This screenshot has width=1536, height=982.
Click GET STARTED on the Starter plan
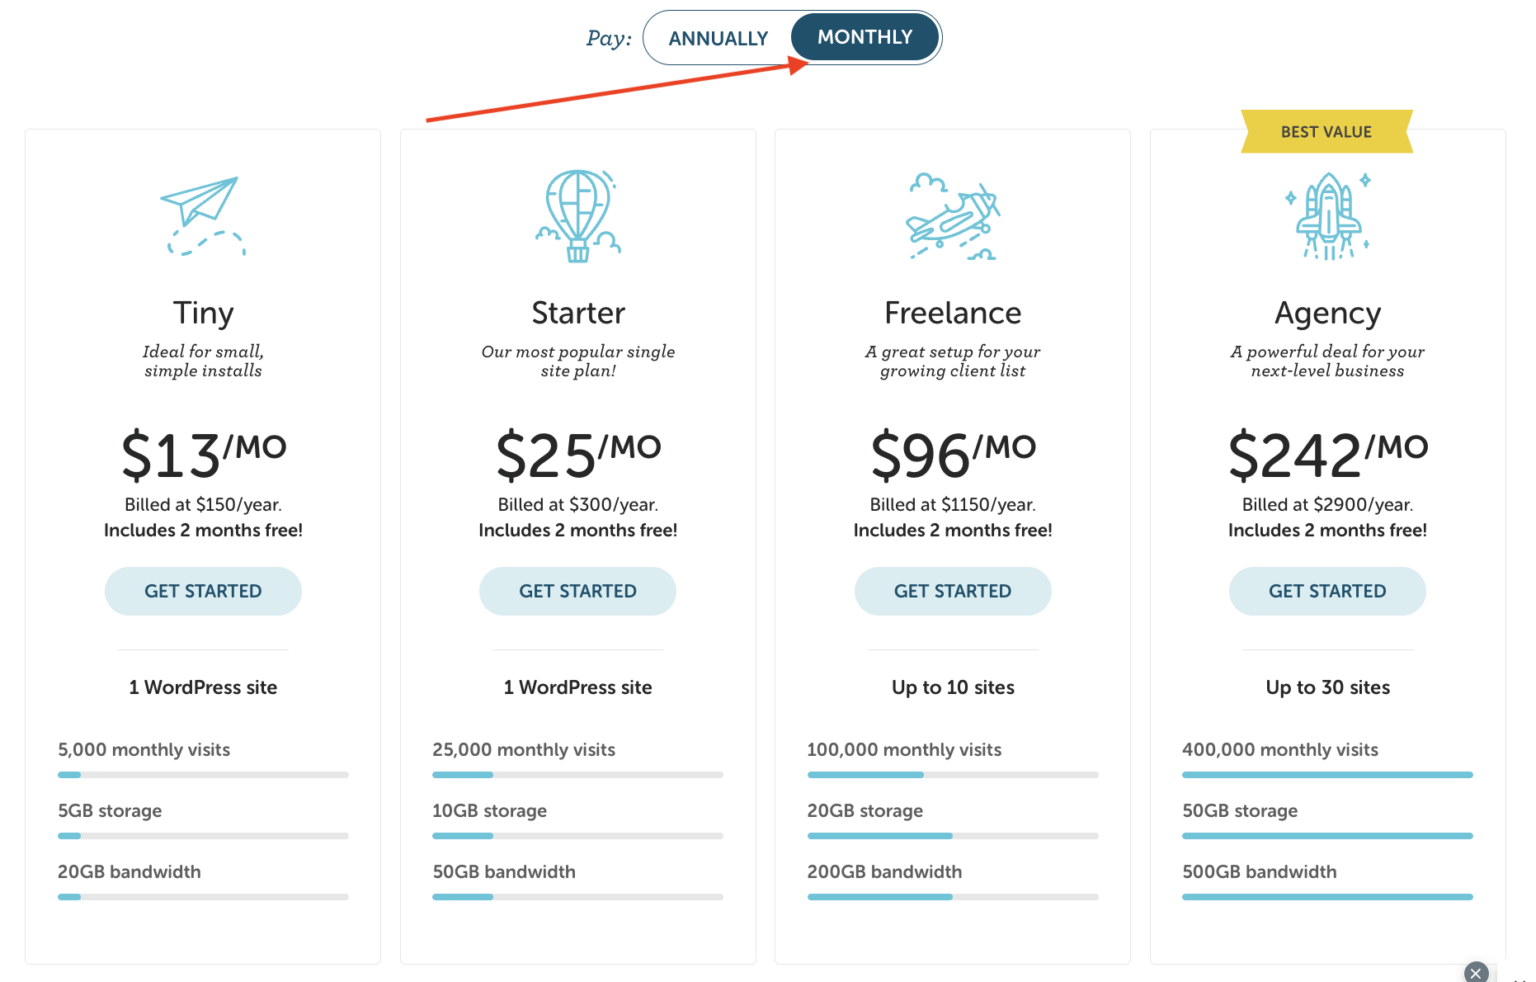pyautogui.click(x=578, y=591)
